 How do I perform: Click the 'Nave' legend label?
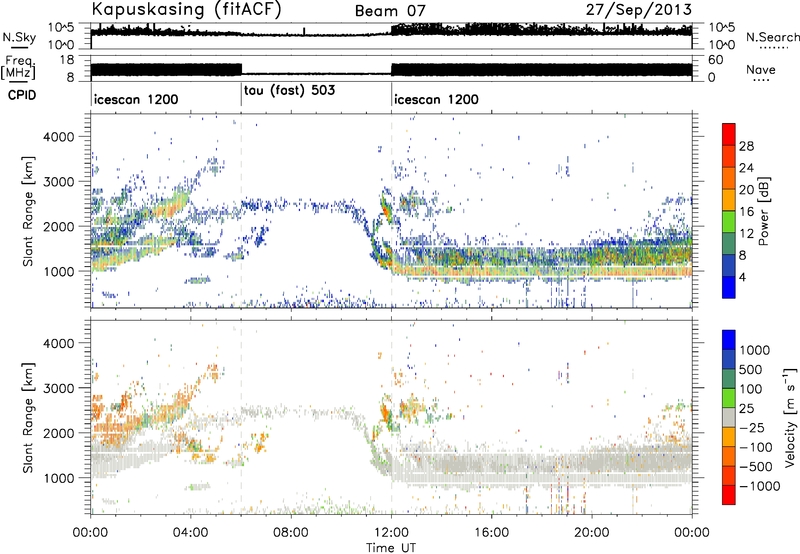[x=761, y=69]
